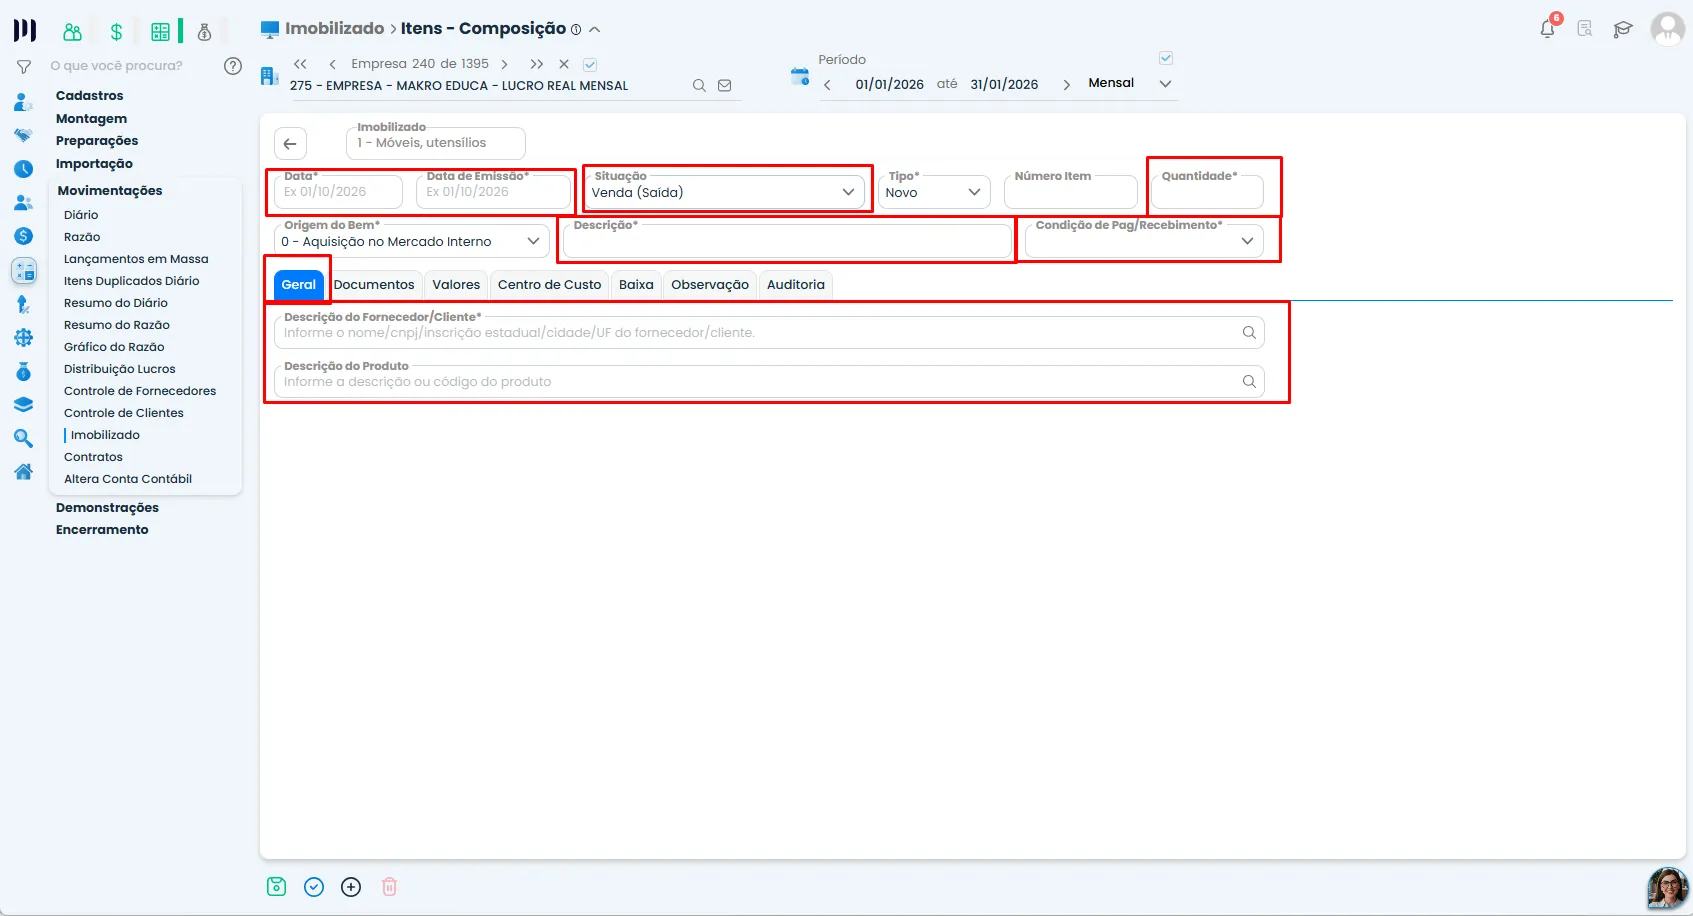Open the graduation cap training icon
This screenshot has height=916, width=1693.
pos(1623,29)
